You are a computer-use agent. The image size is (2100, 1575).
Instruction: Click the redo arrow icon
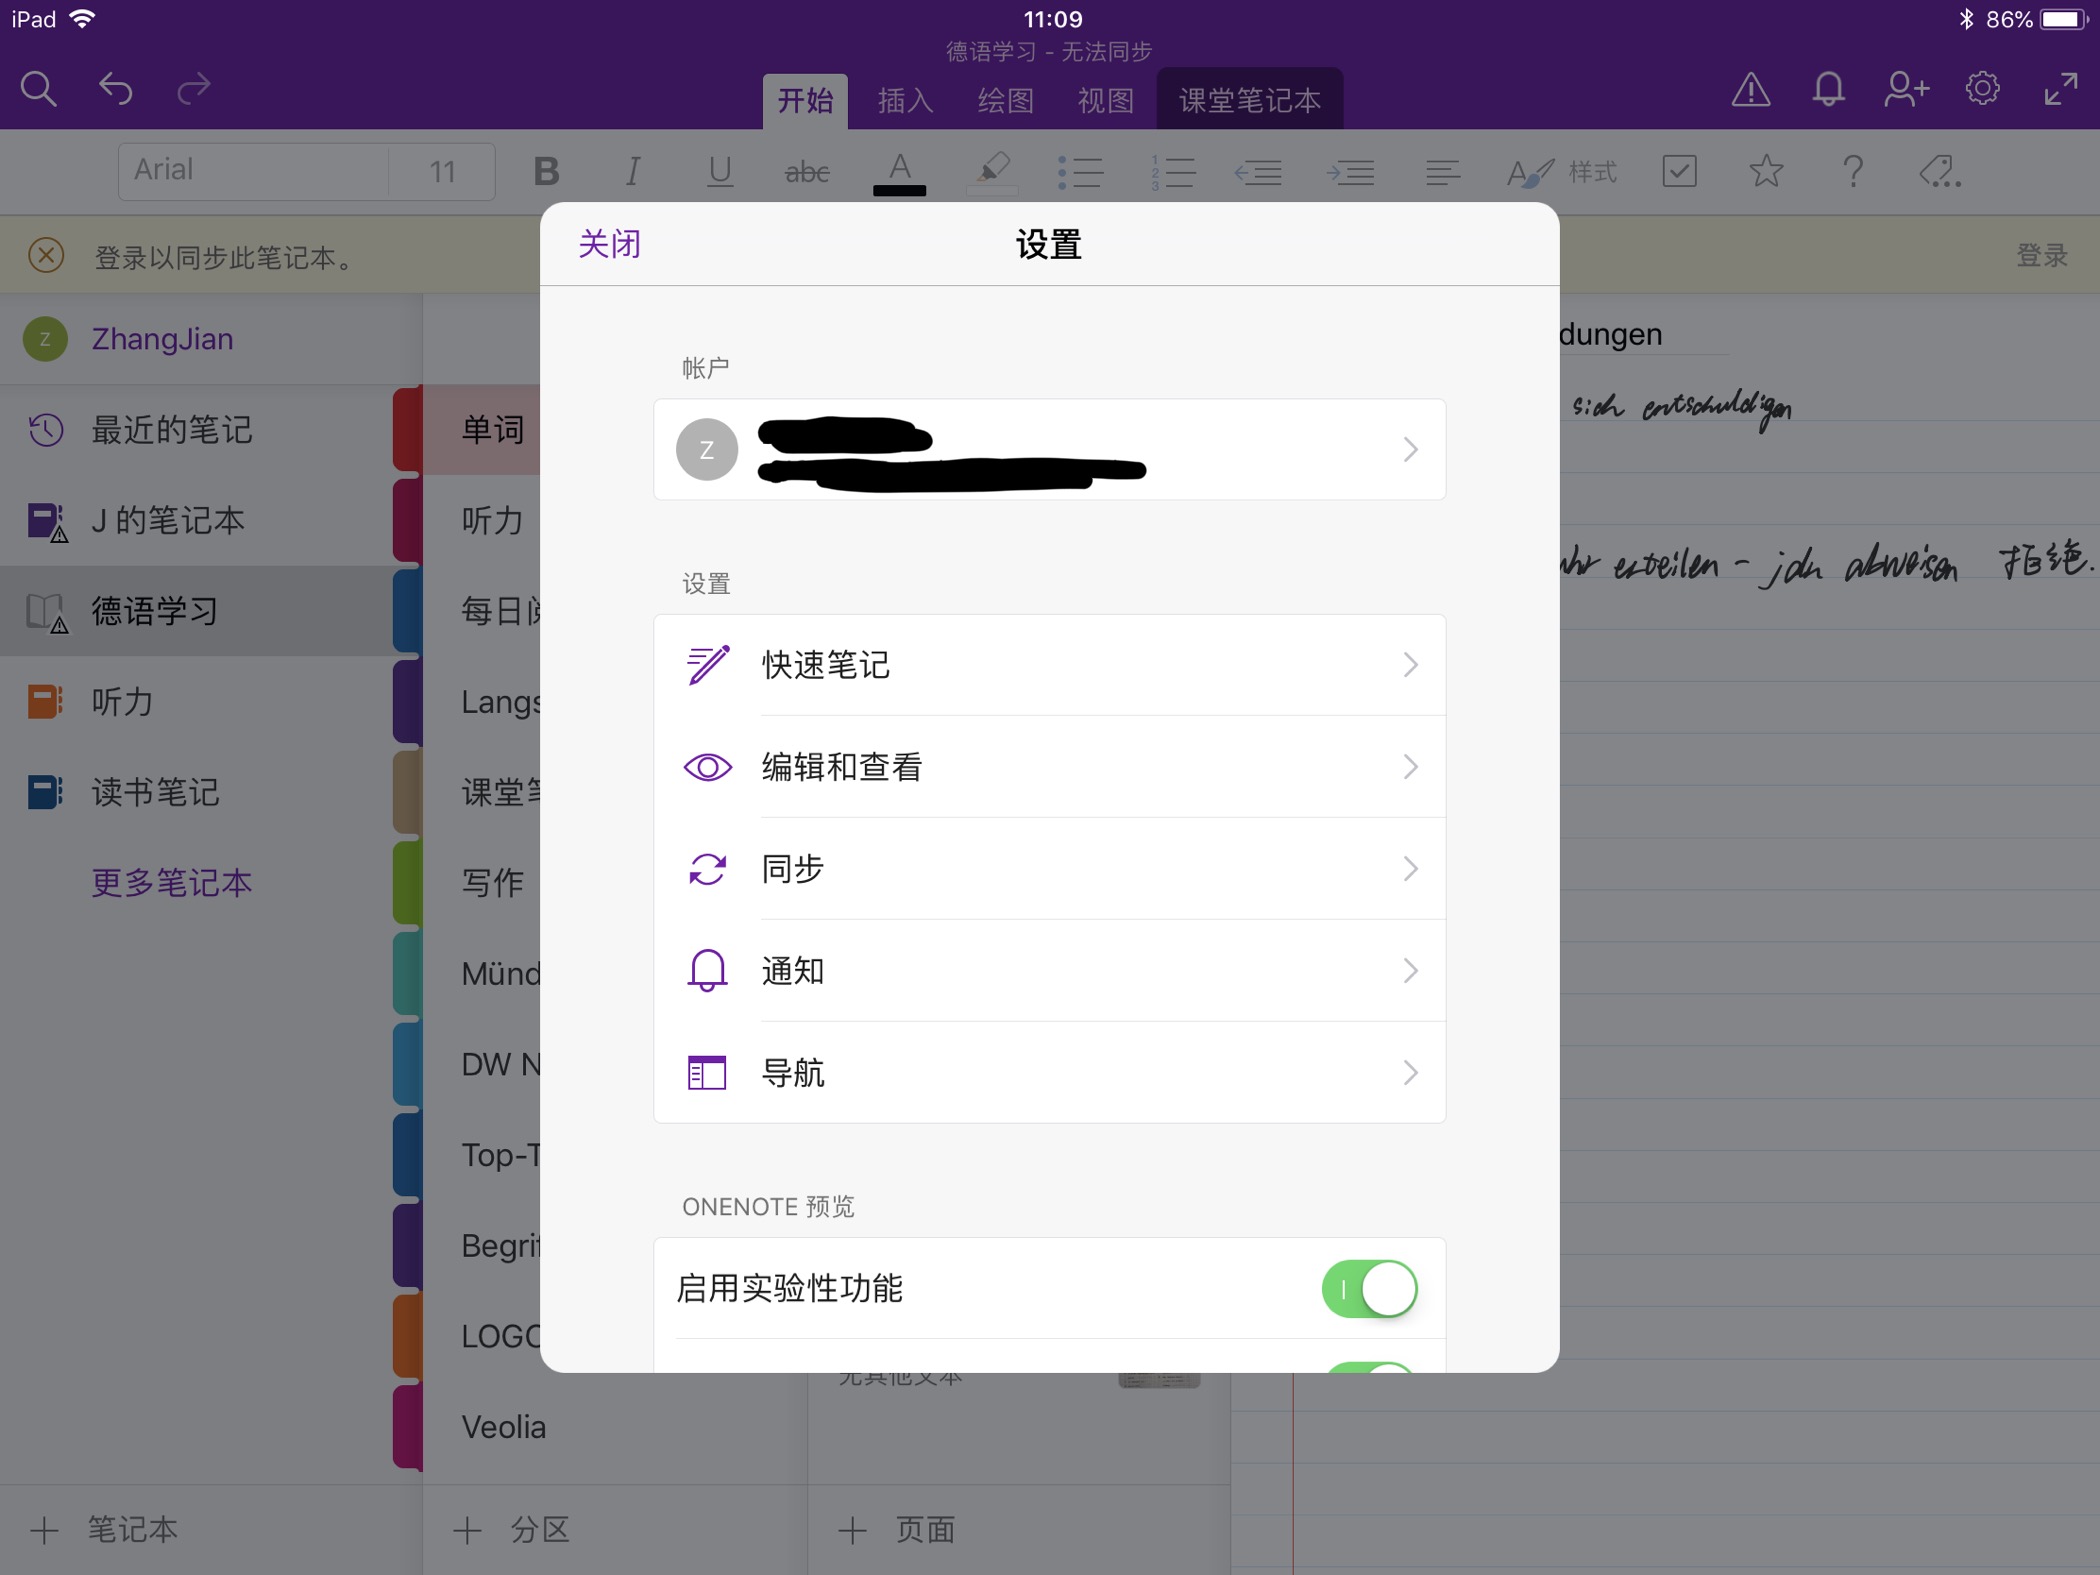[193, 90]
